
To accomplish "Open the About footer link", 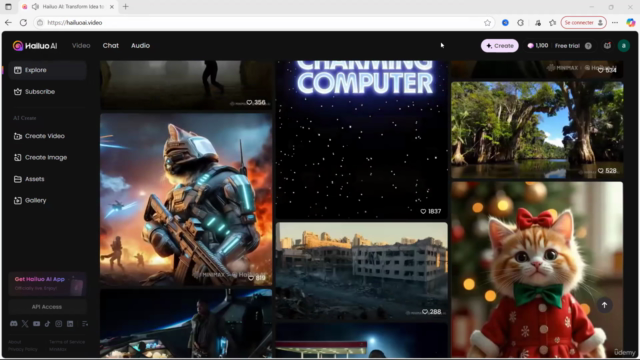I will (x=15, y=342).
